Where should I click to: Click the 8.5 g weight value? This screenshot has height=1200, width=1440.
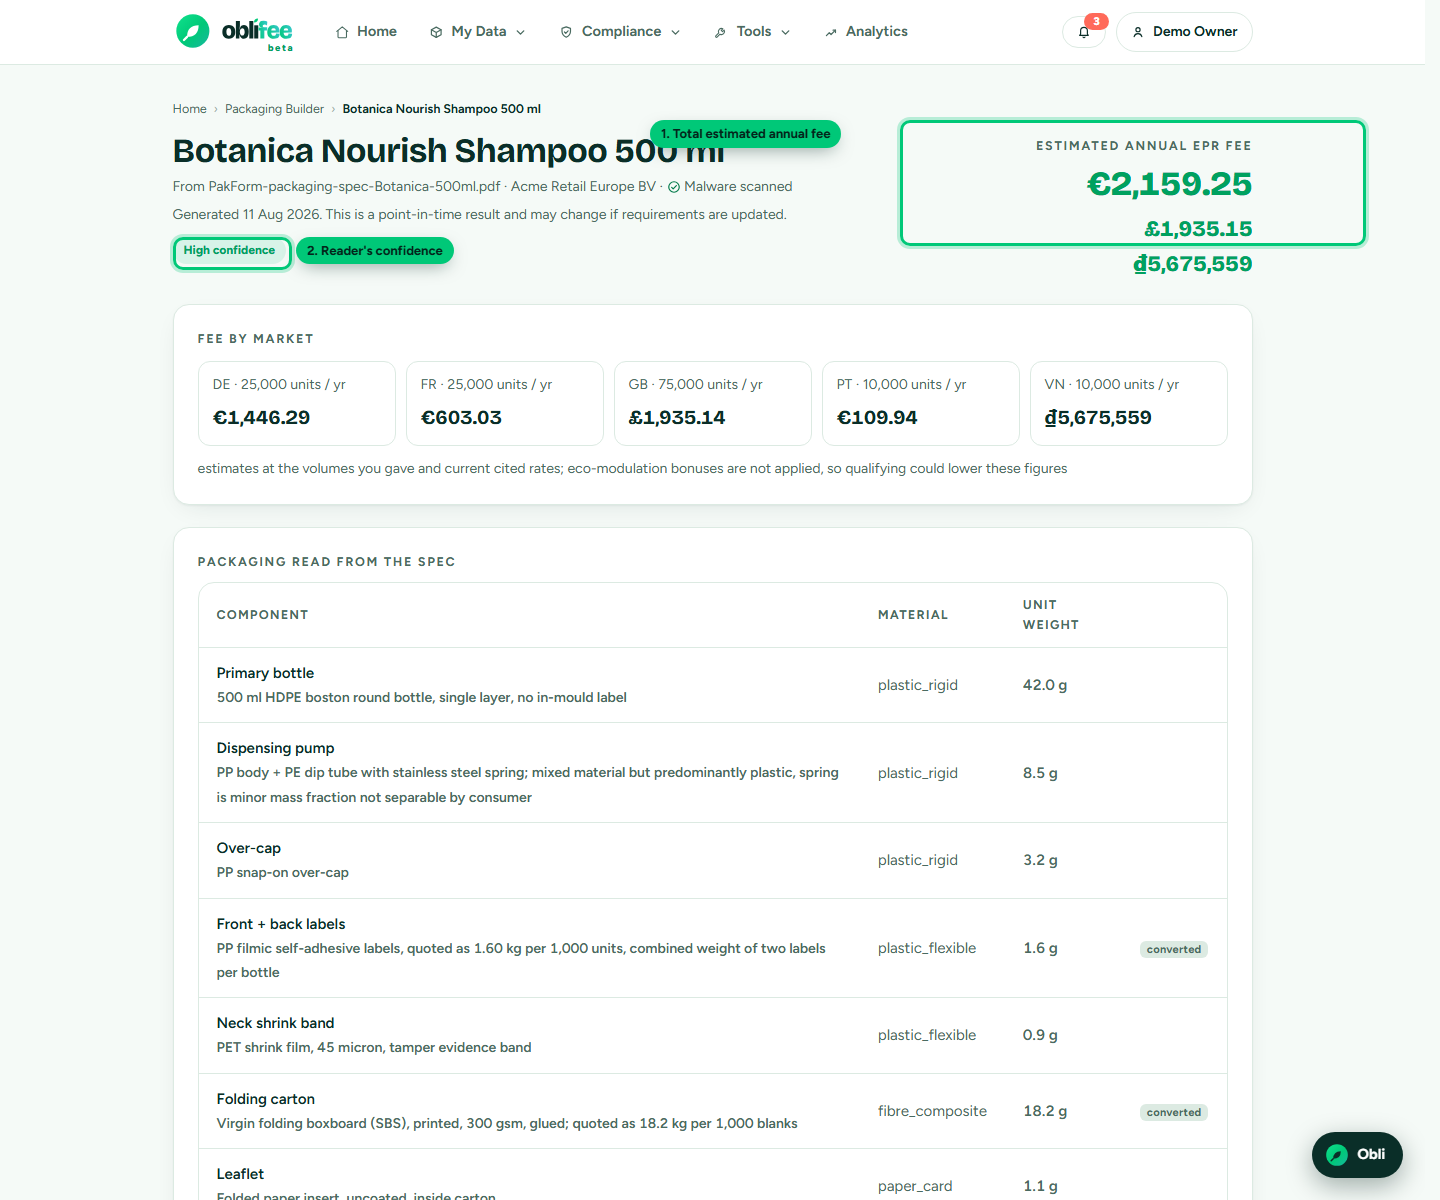click(1040, 773)
